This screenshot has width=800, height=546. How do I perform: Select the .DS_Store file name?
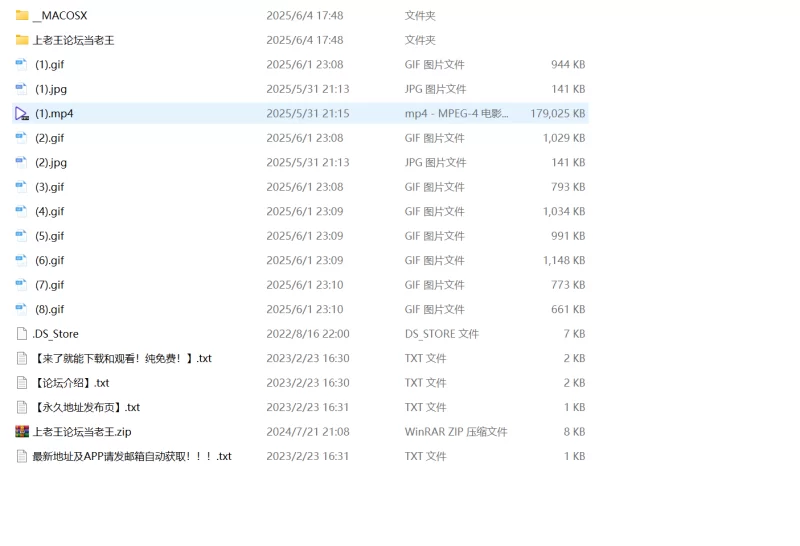click(x=56, y=334)
